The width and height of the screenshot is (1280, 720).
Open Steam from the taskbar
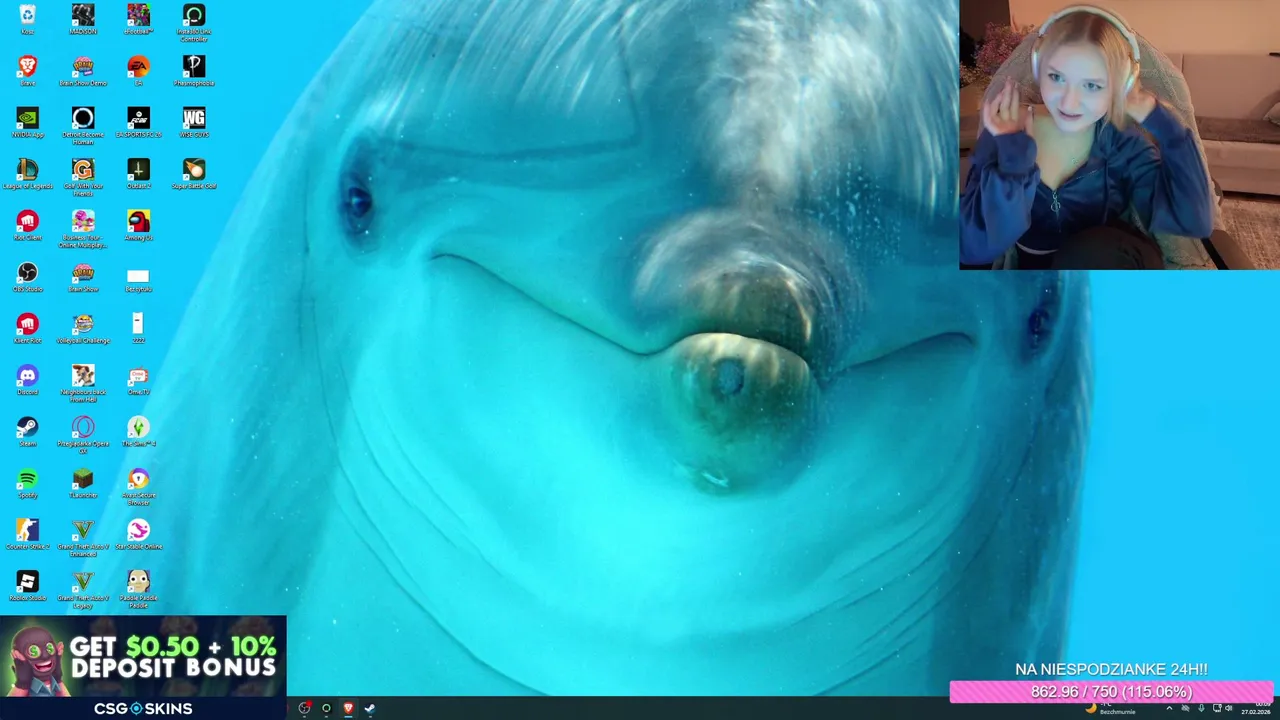(369, 708)
